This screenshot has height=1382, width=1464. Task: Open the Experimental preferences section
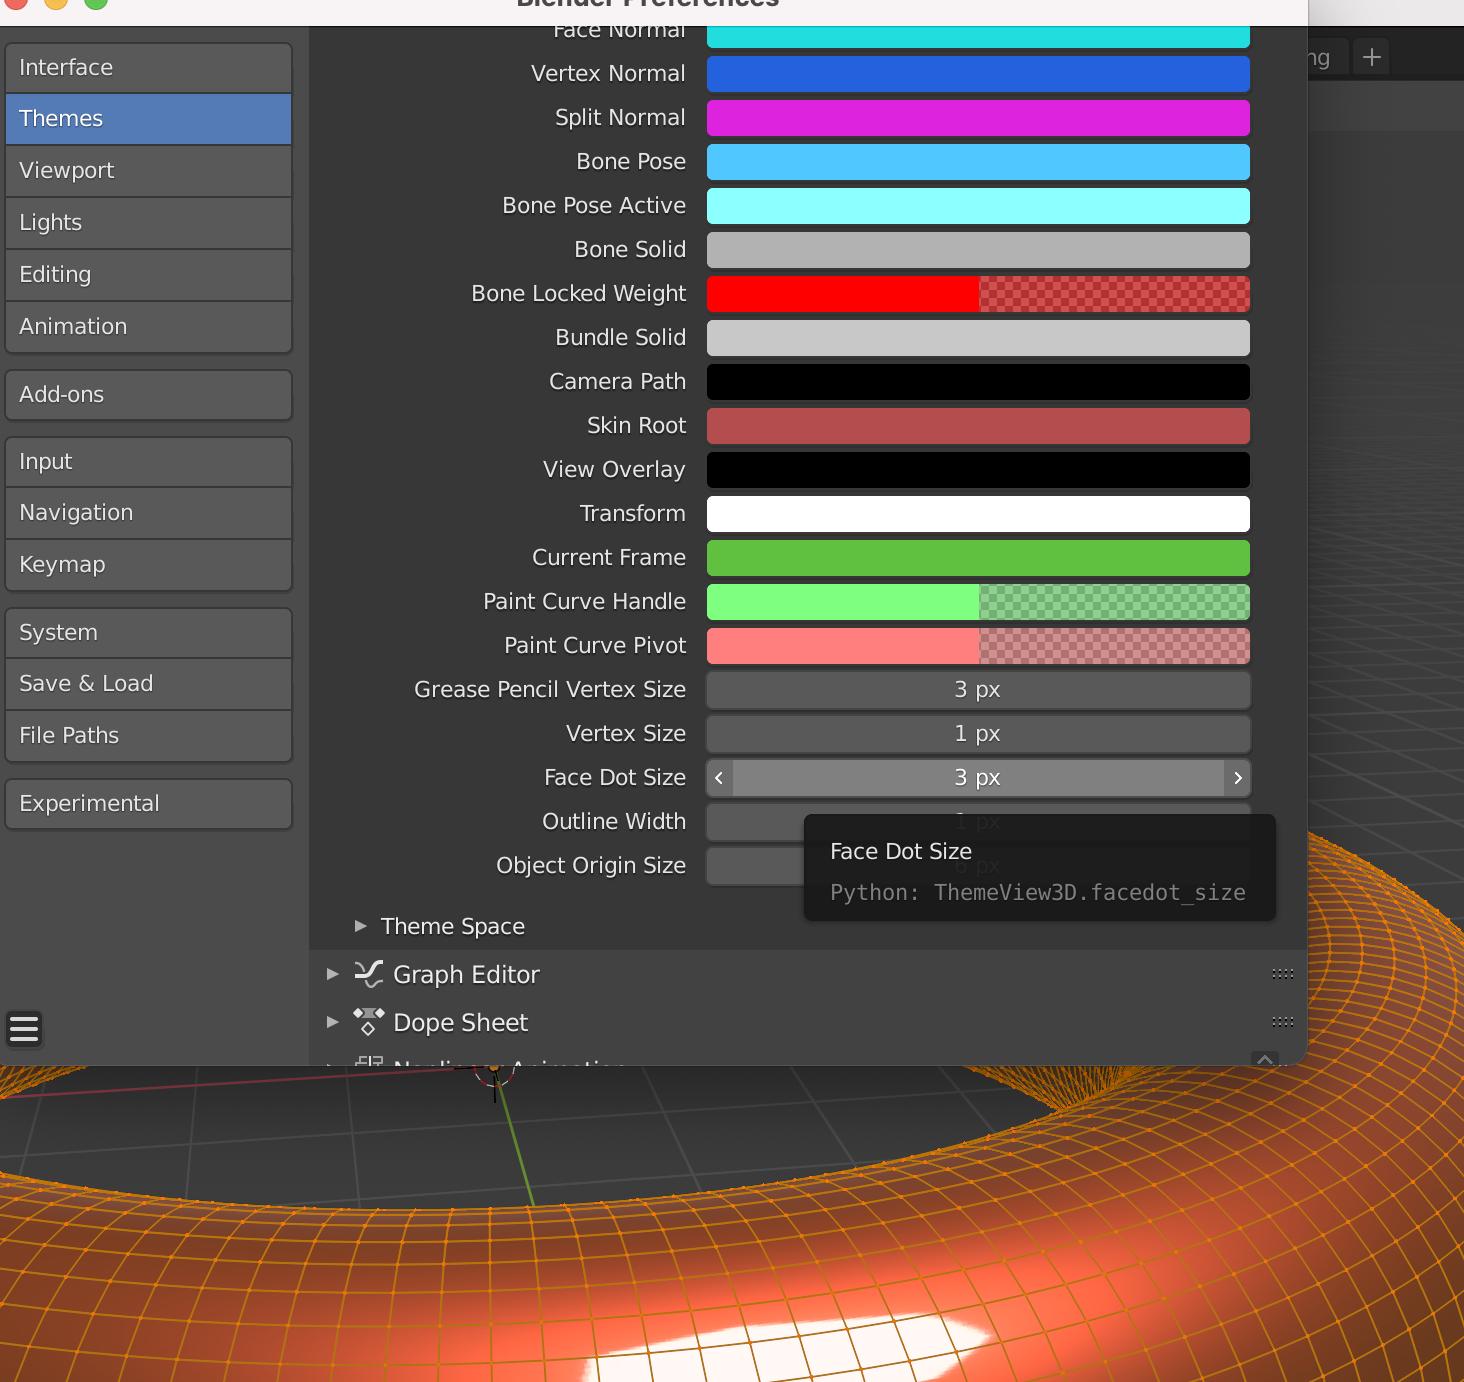[x=147, y=803]
